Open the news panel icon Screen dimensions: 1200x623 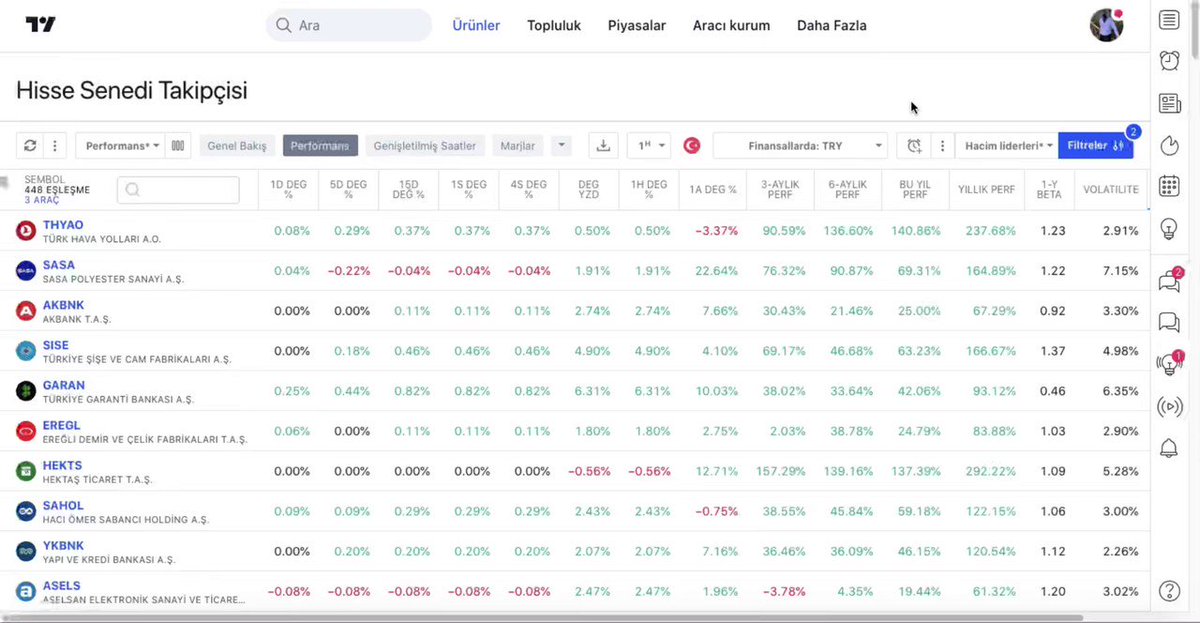(1169, 103)
